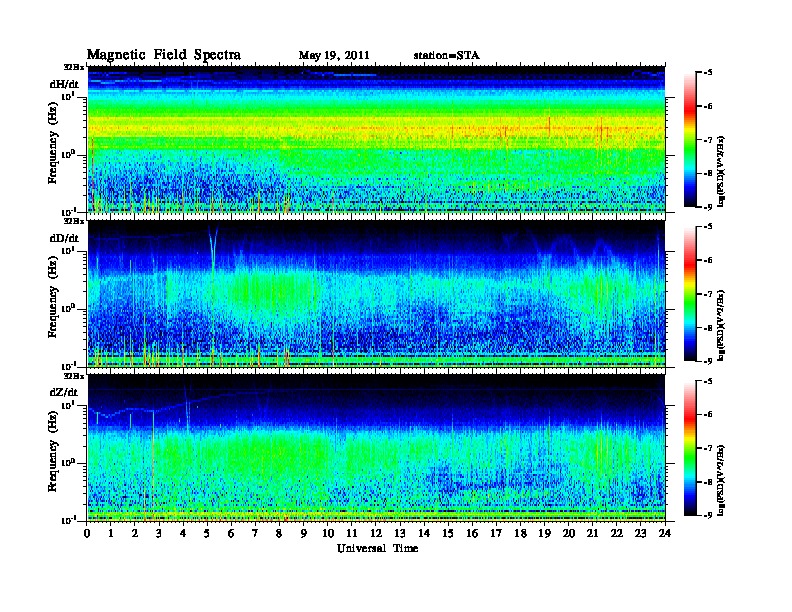This screenshot has height=612, width=792.
Task: Click the hour '10' tick label
Action: click(x=328, y=533)
